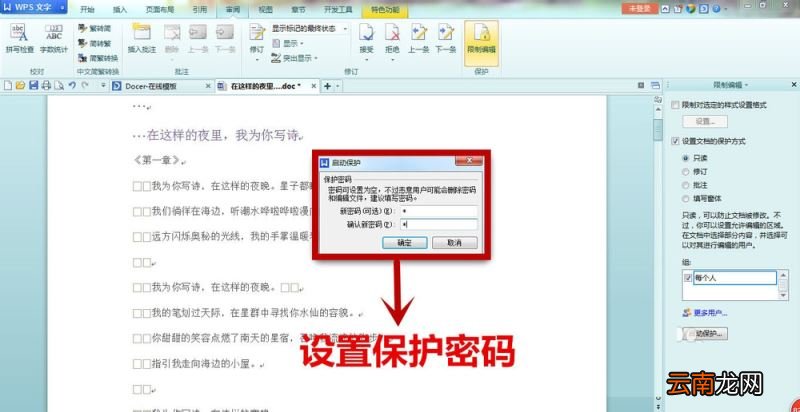Click the blue help question mark icon

pos(716,9)
